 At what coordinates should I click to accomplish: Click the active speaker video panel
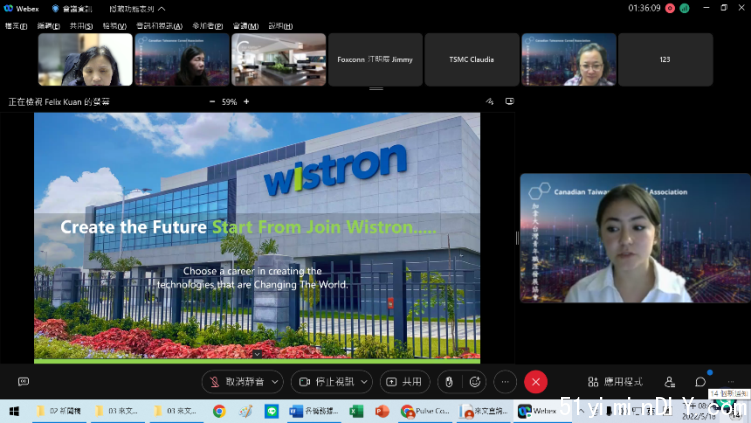(x=635, y=238)
